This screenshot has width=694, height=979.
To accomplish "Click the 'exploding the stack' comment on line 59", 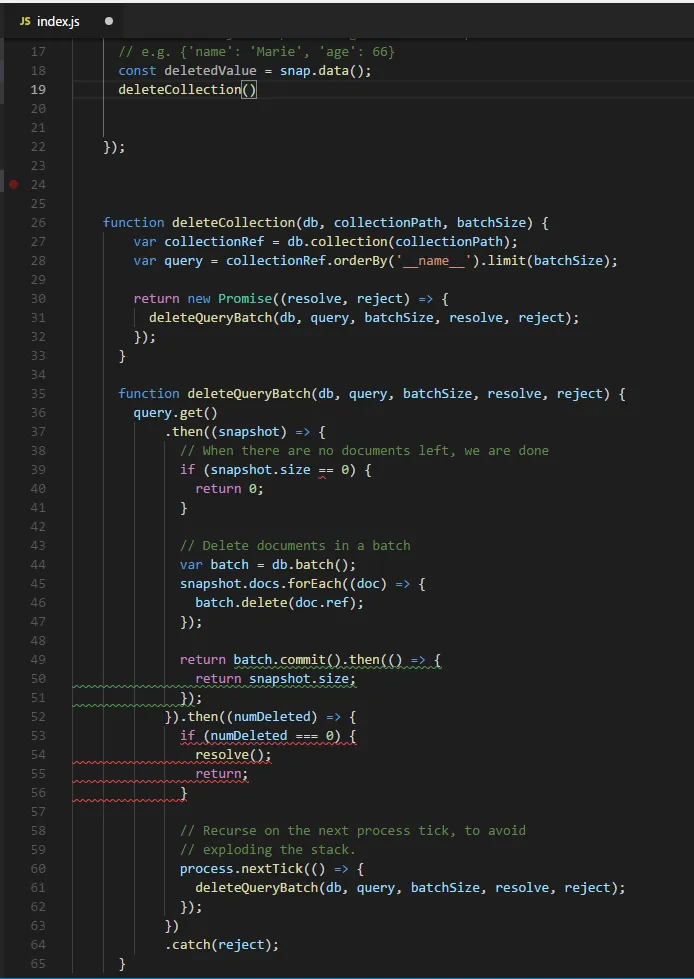I will point(268,849).
